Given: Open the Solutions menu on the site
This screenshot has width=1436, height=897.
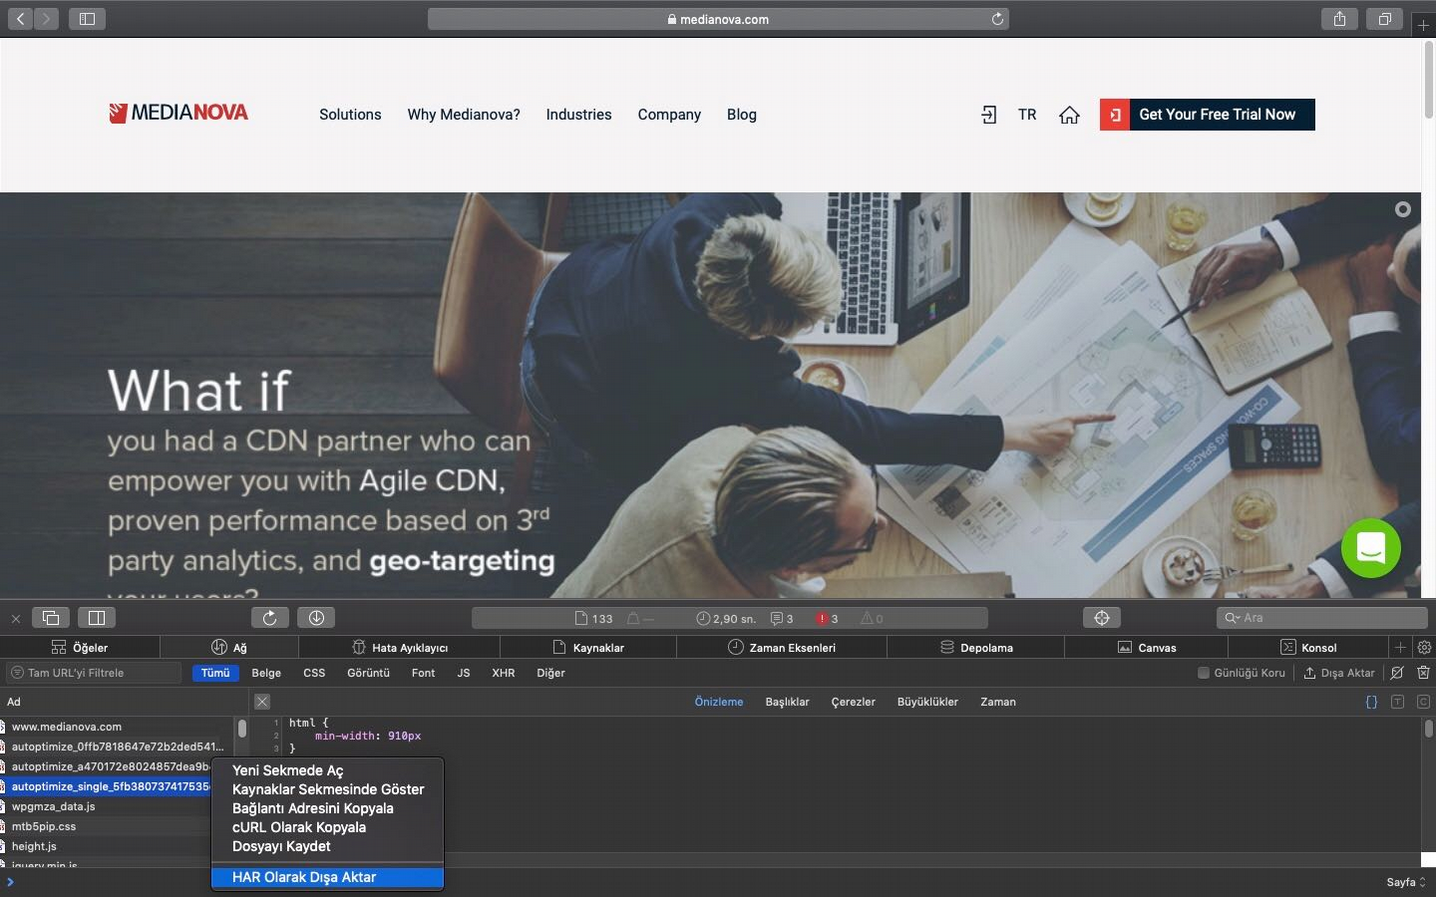Looking at the screenshot, I should tap(350, 115).
